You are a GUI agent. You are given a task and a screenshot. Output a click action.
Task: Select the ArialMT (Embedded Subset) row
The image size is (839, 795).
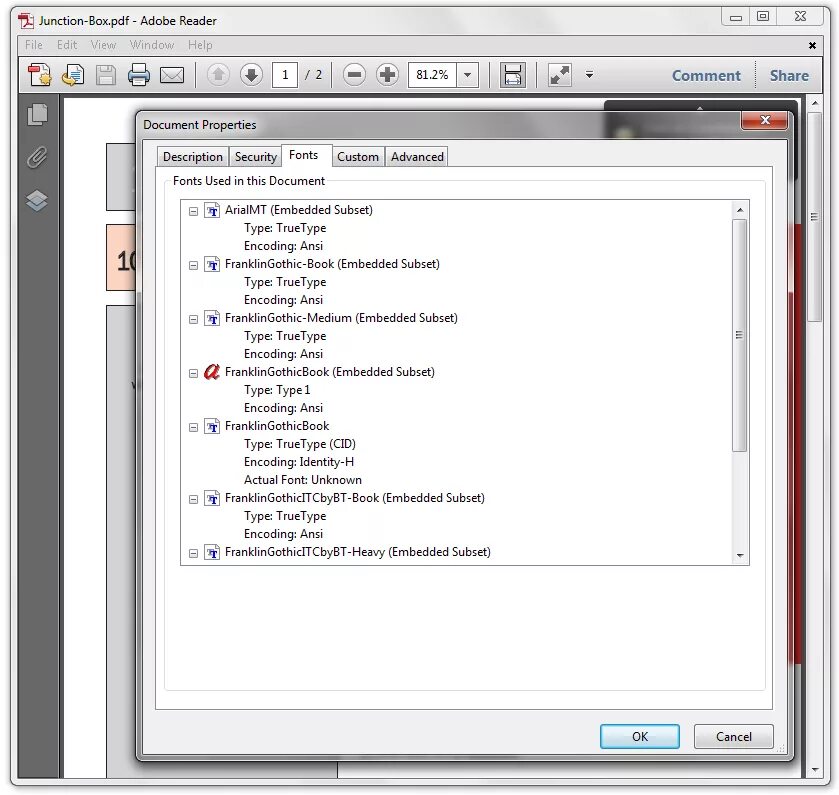(x=299, y=210)
